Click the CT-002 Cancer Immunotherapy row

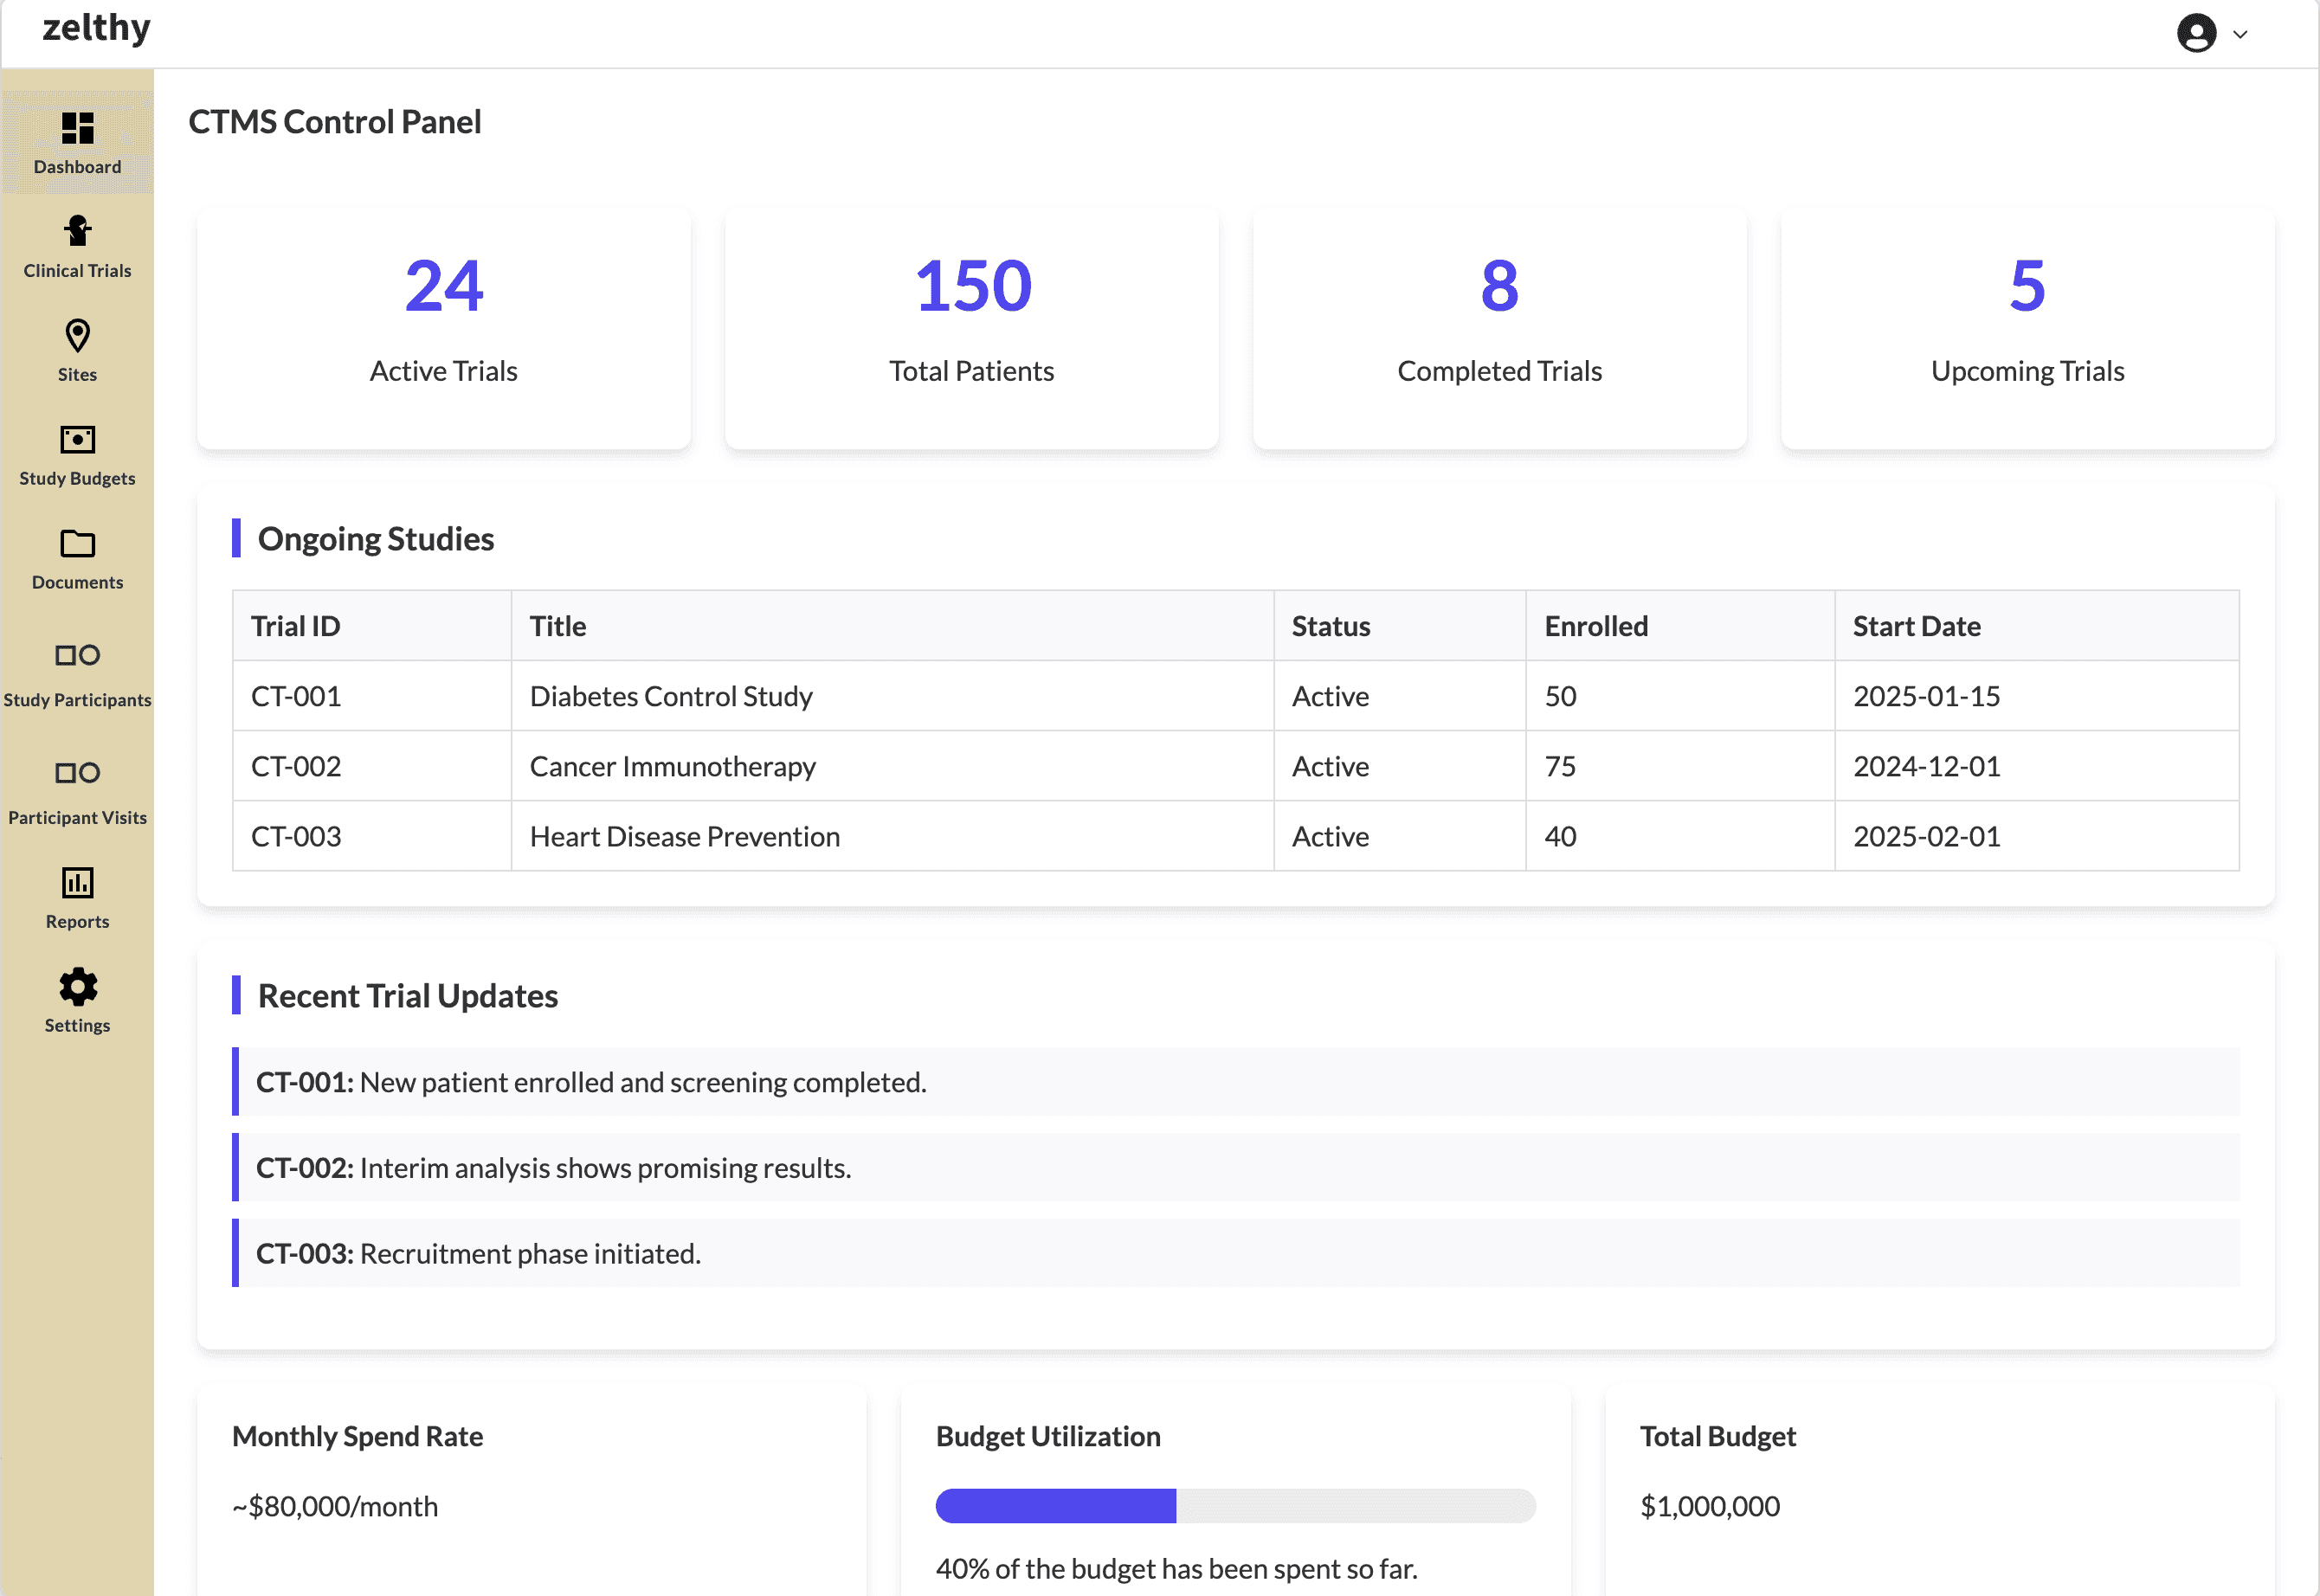[x=1234, y=765]
